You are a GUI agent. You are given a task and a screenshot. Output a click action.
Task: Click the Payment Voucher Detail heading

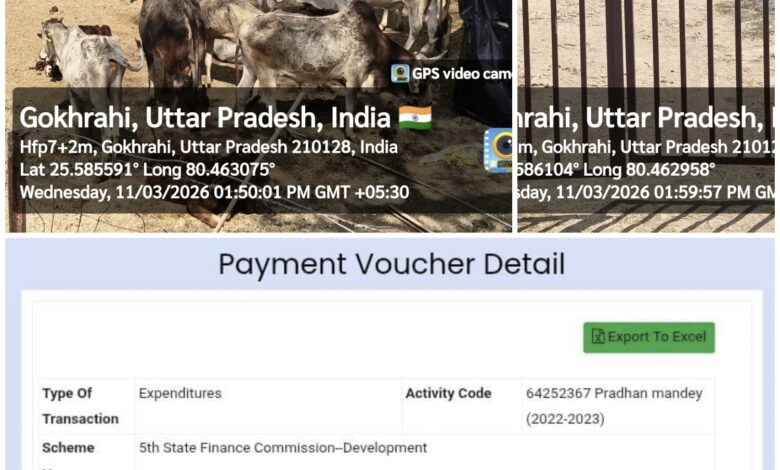coord(391,264)
